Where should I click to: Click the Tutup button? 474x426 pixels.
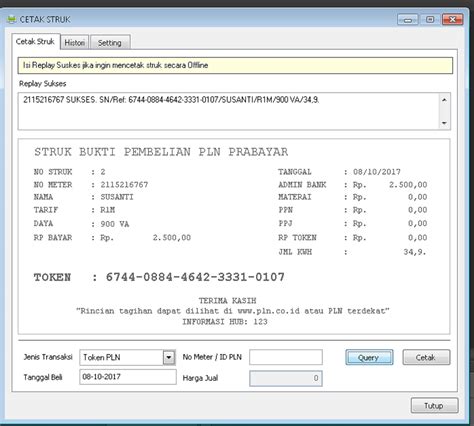click(434, 406)
